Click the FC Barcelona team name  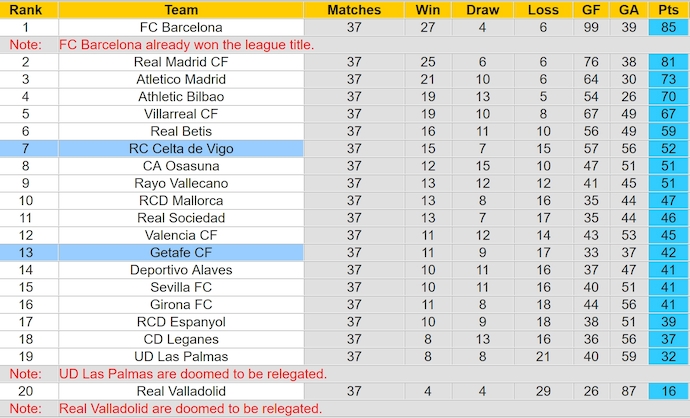181,27
